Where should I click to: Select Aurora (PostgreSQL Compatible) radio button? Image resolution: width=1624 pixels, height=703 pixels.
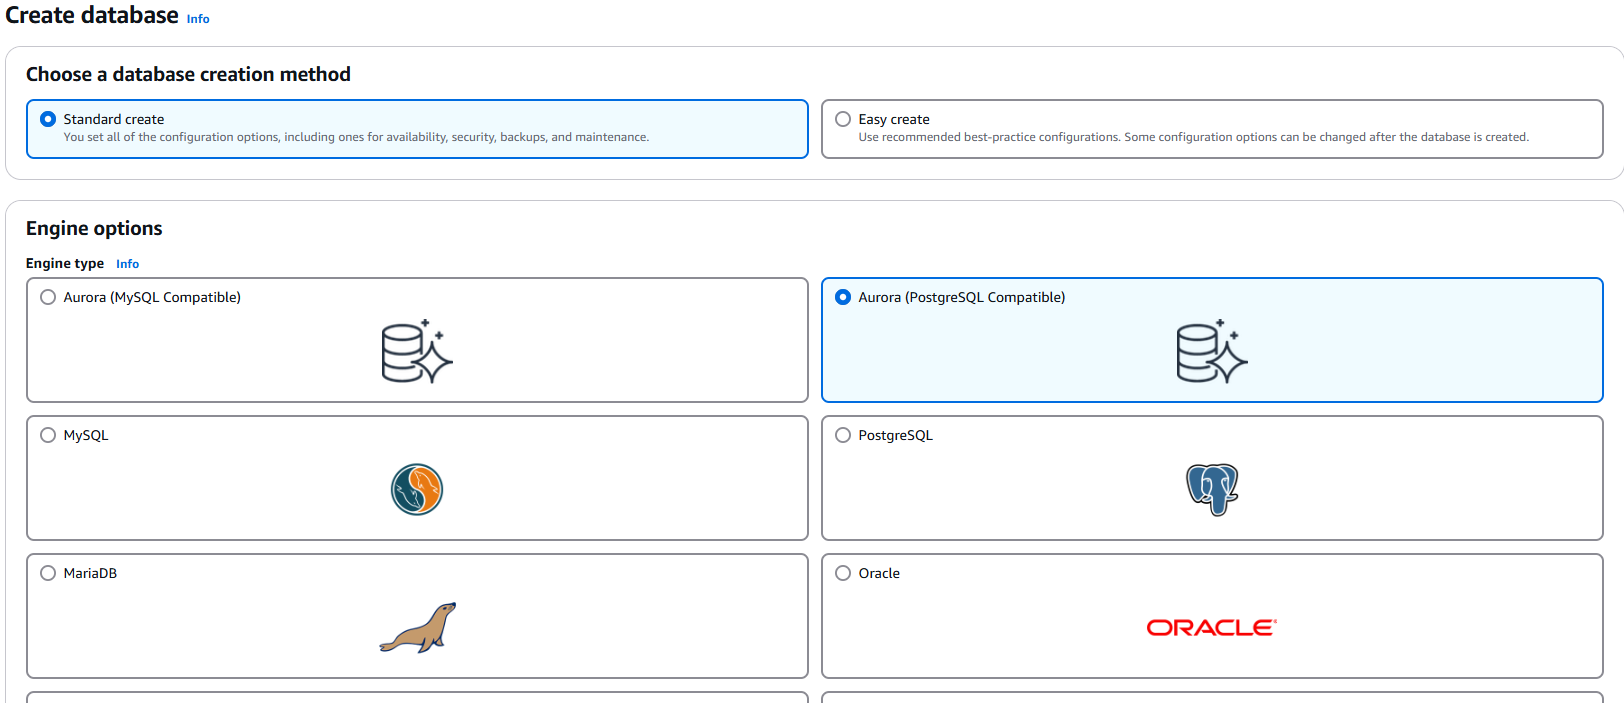click(x=843, y=297)
